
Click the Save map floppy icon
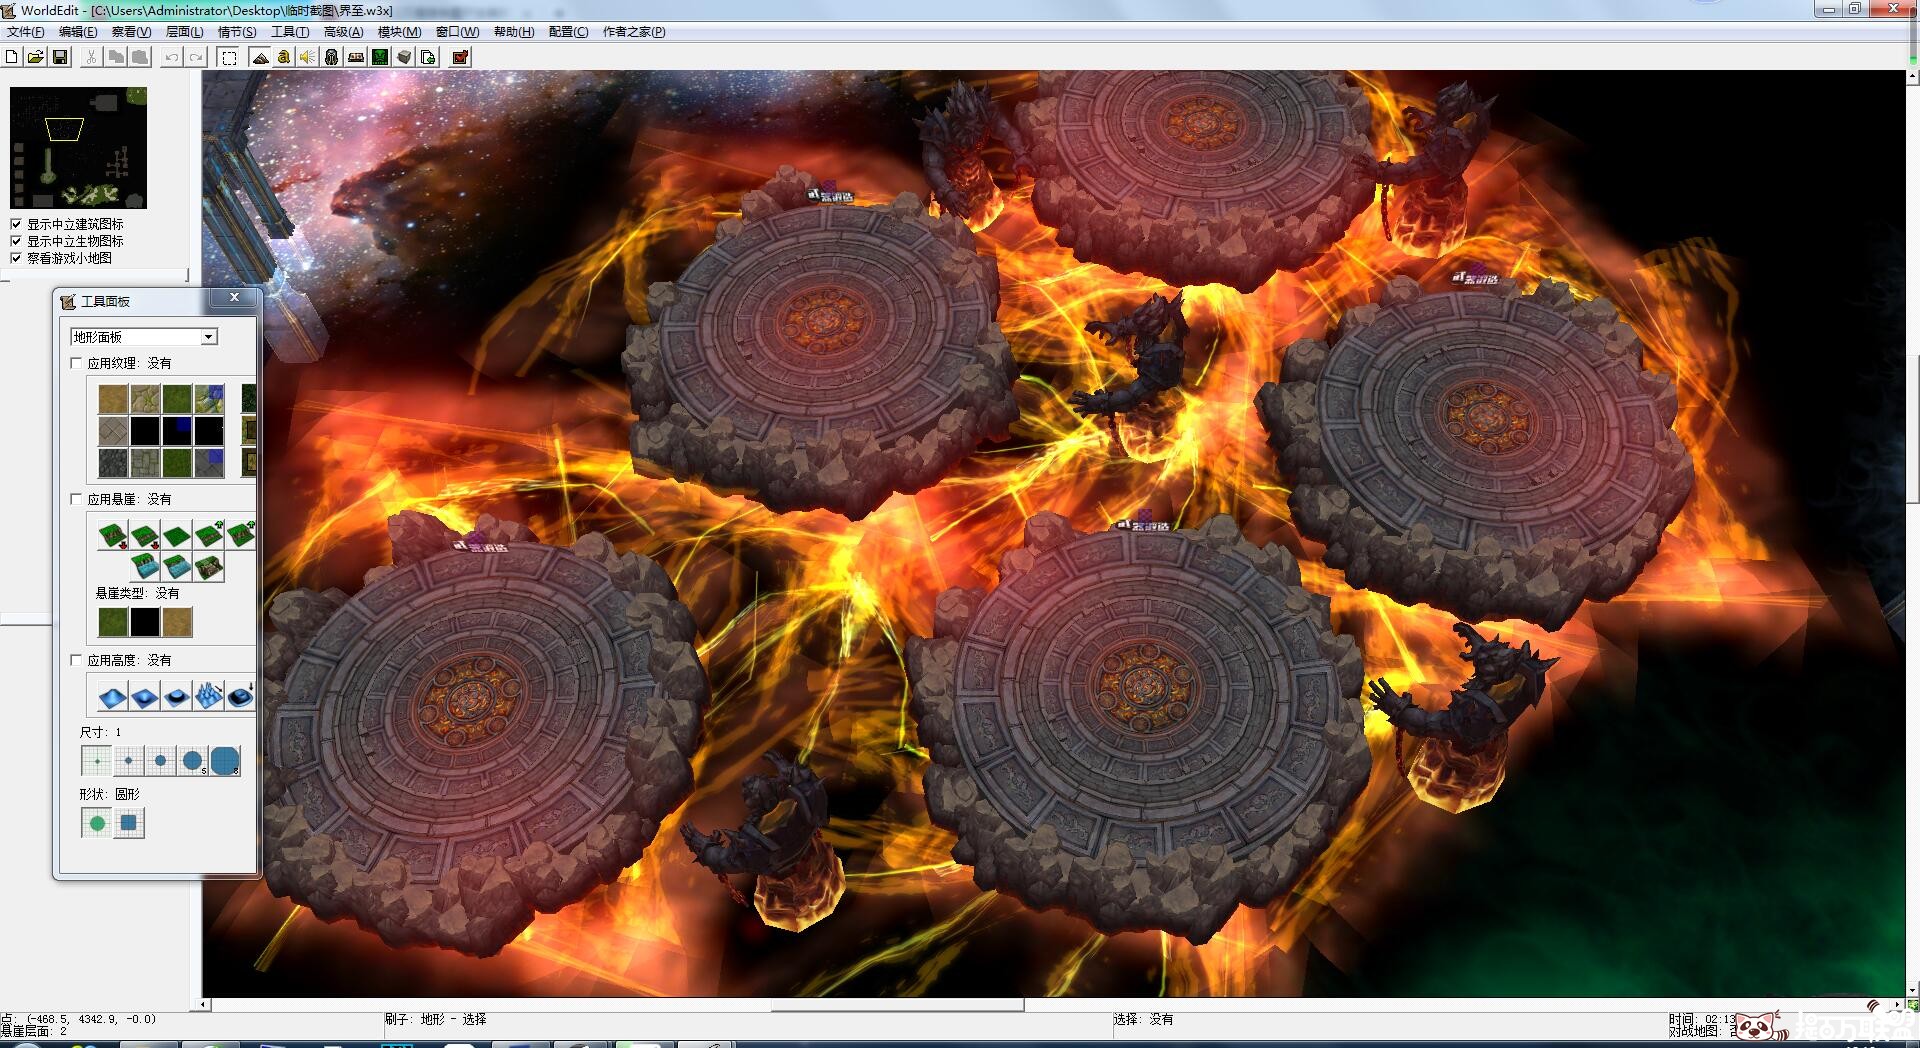click(x=60, y=57)
